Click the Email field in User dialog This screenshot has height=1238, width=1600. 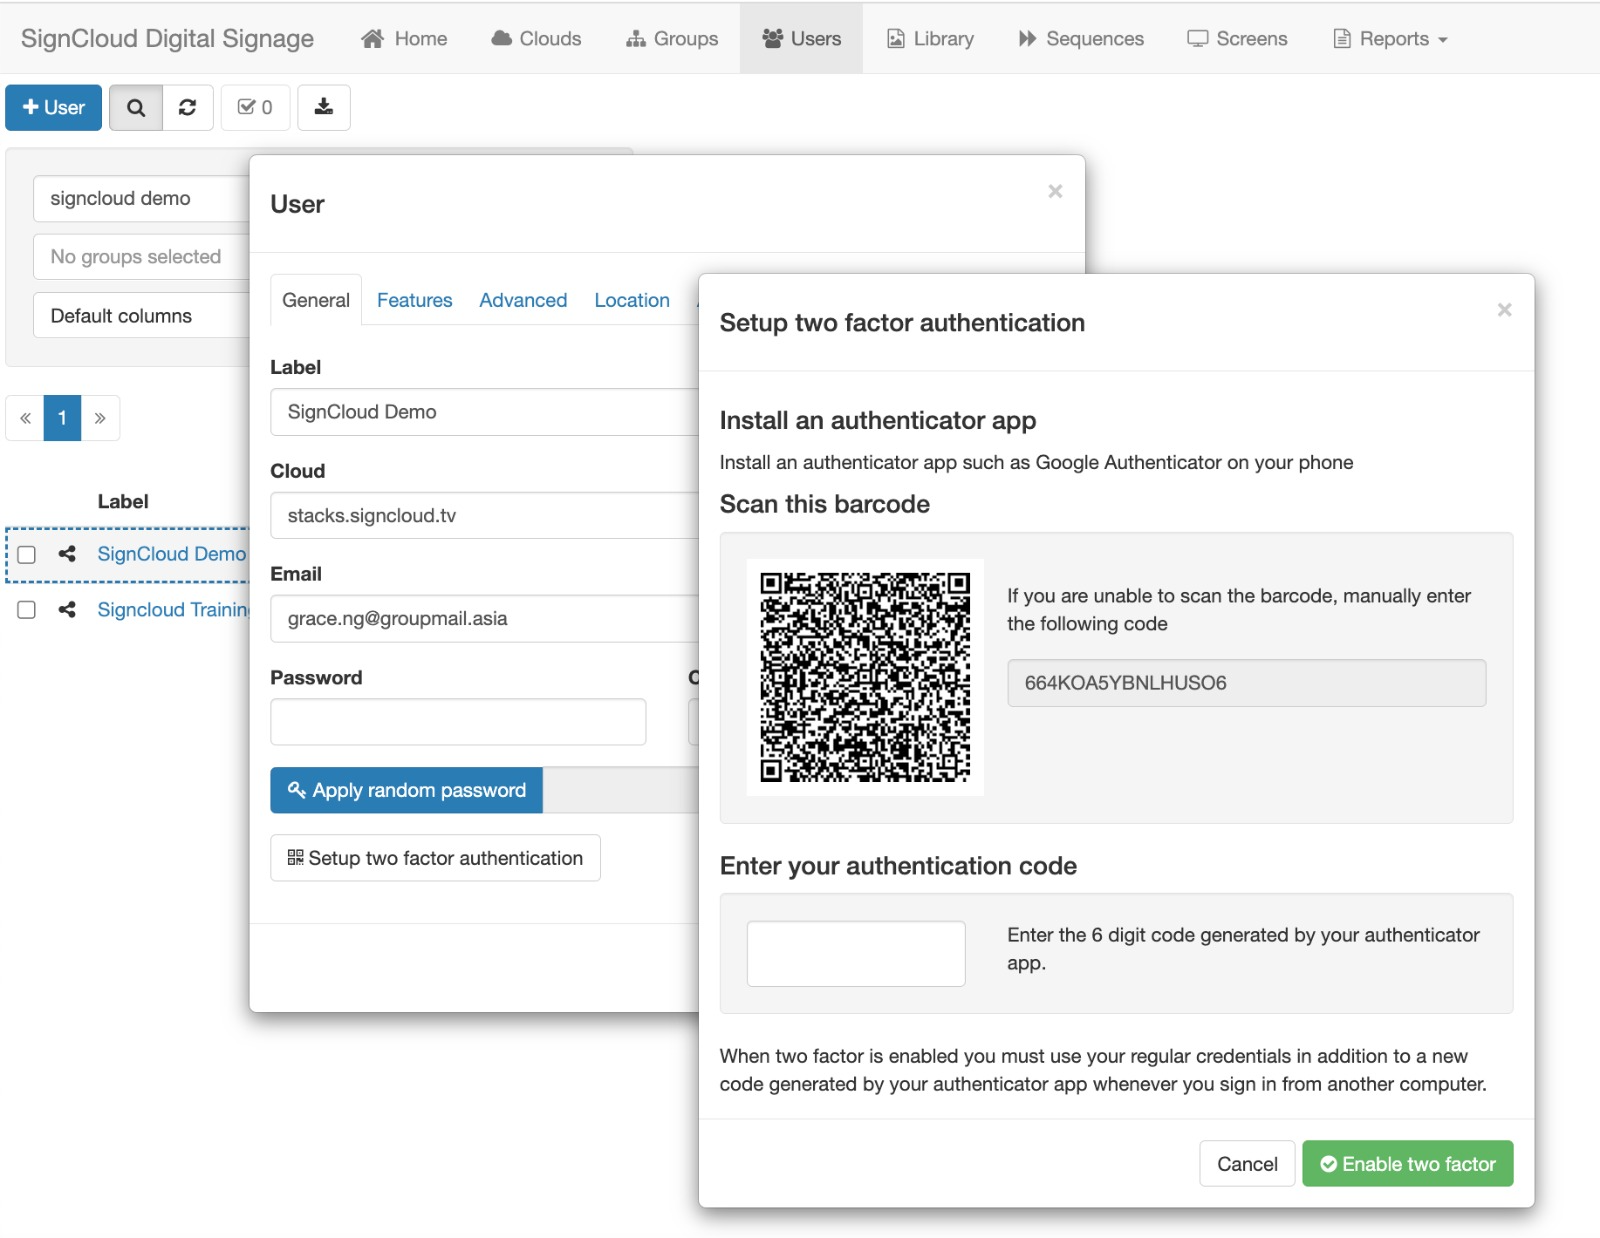click(485, 619)
